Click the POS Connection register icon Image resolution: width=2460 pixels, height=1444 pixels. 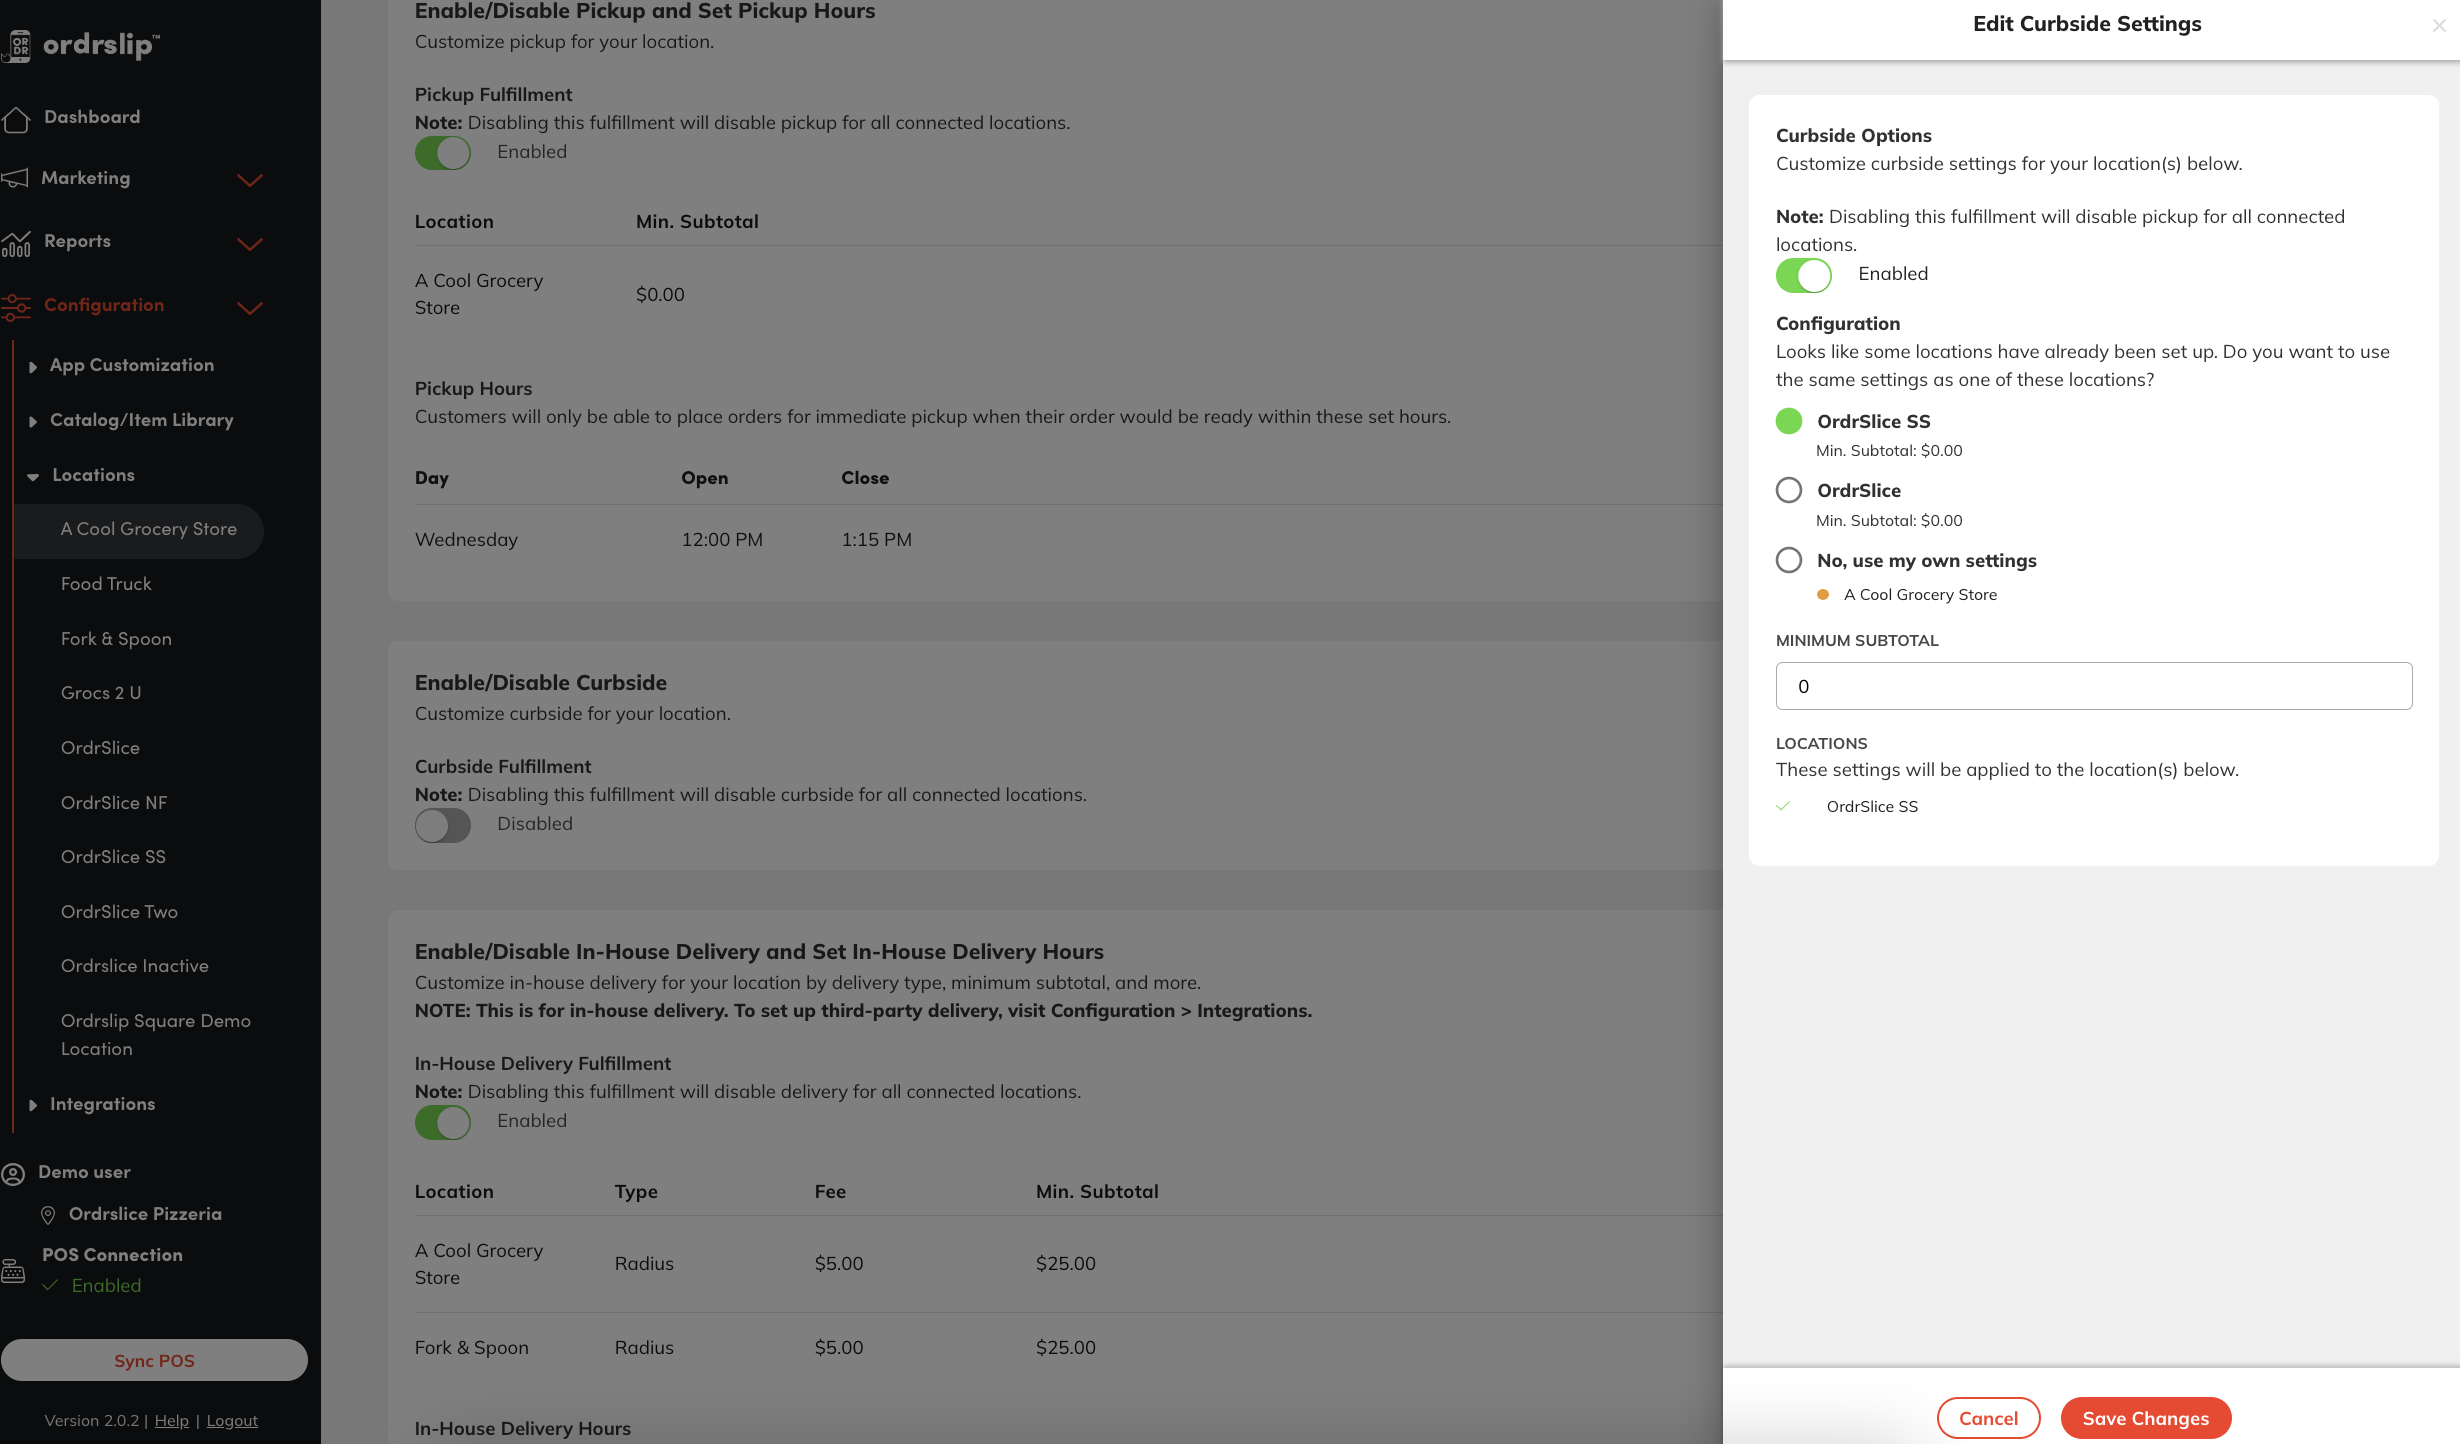(14, 1270)
